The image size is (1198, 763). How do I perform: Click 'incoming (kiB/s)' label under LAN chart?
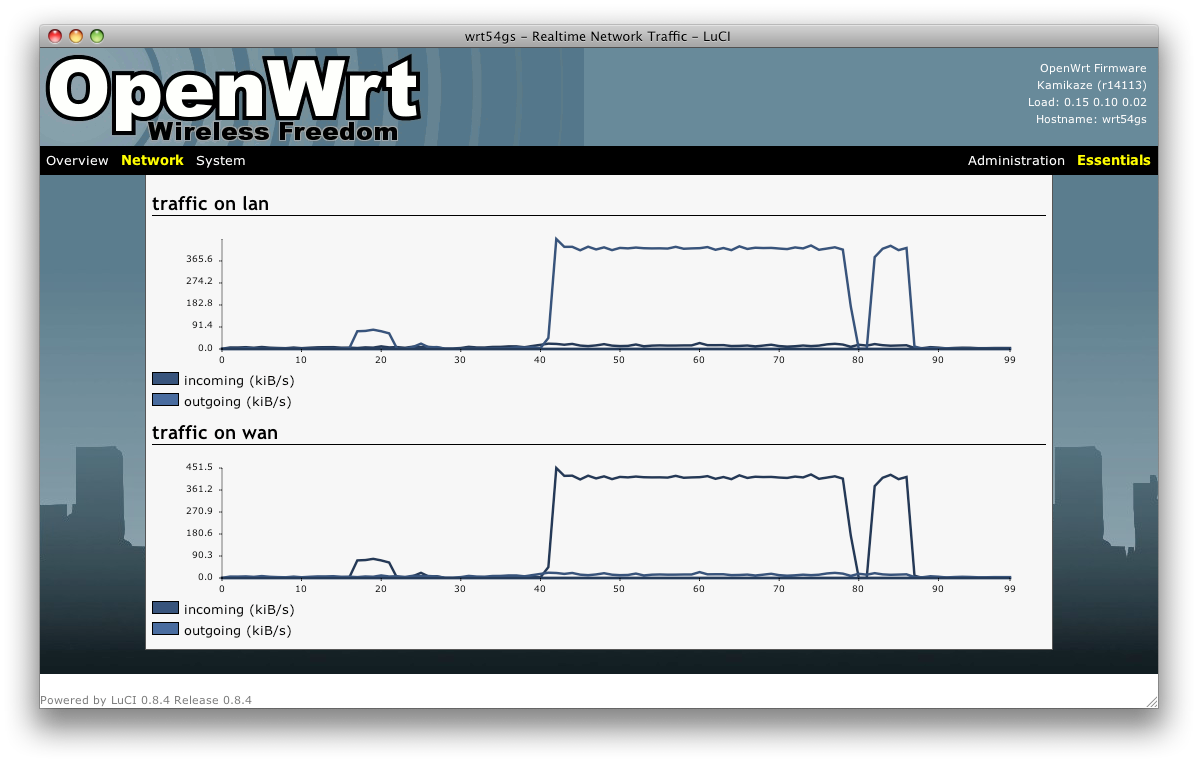(x=239, y=380)
